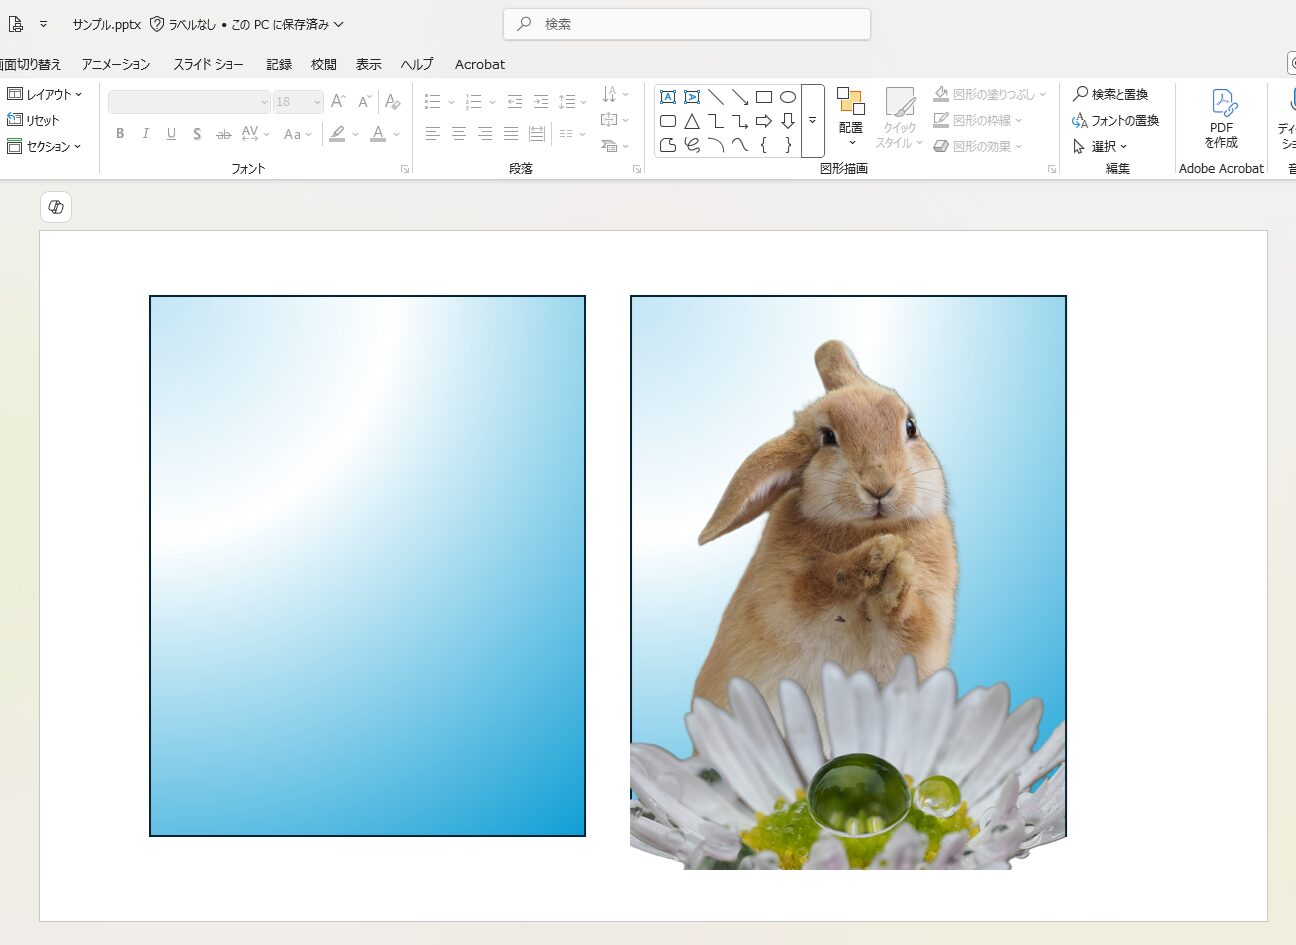Open the font size box showing 18
Viewport: 1296px width, 945px height.
(298, 102)
